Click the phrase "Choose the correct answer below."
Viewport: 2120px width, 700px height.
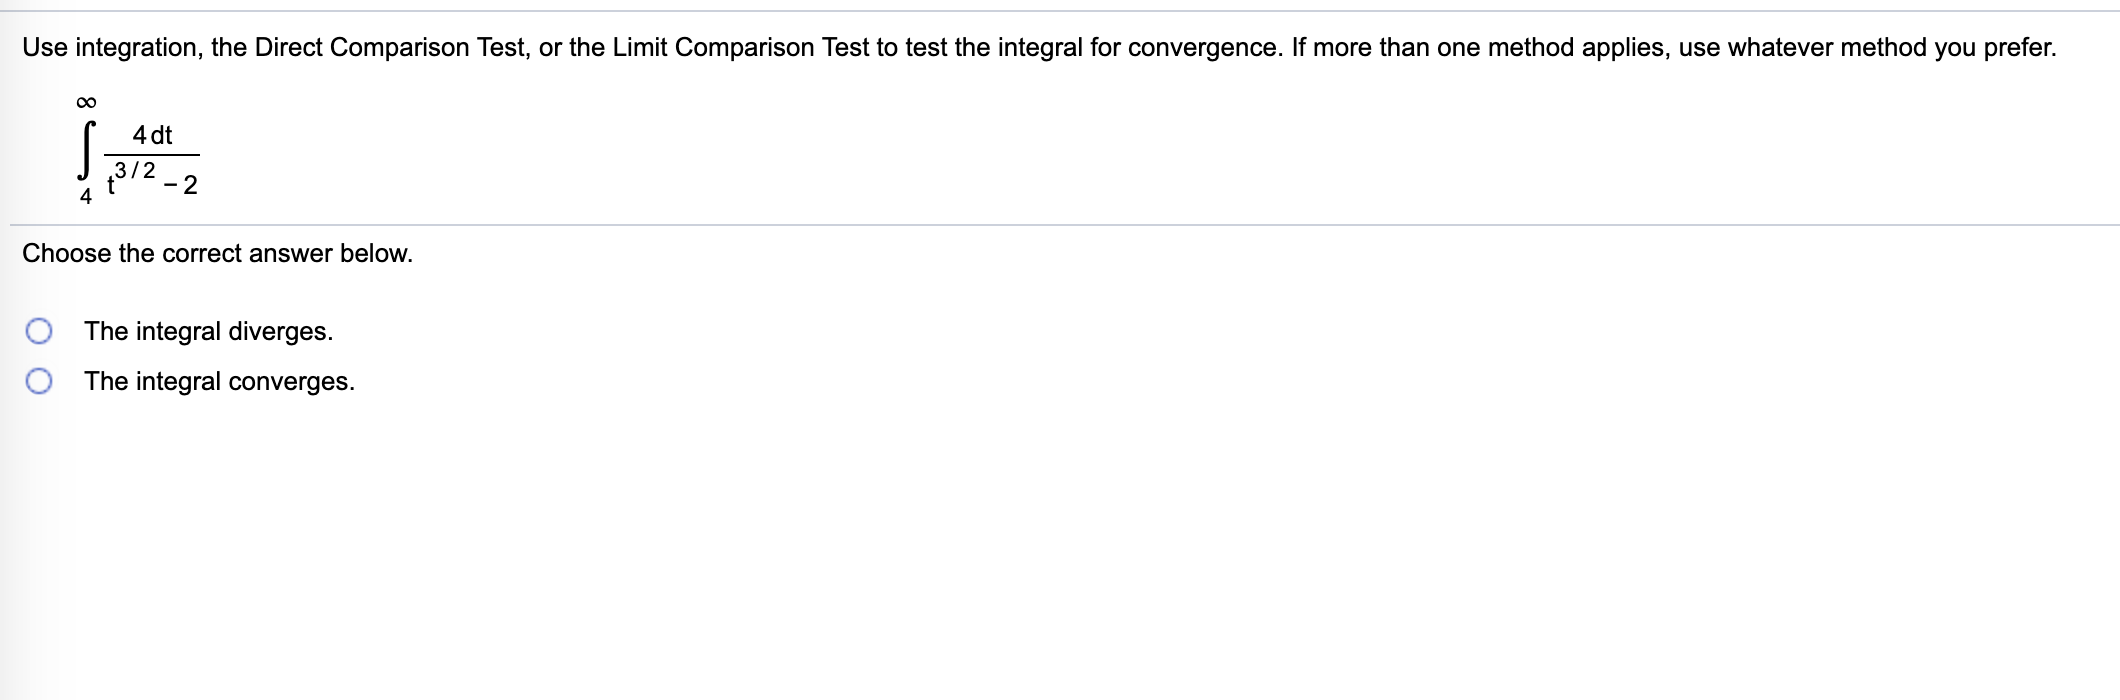coord(216,253)
